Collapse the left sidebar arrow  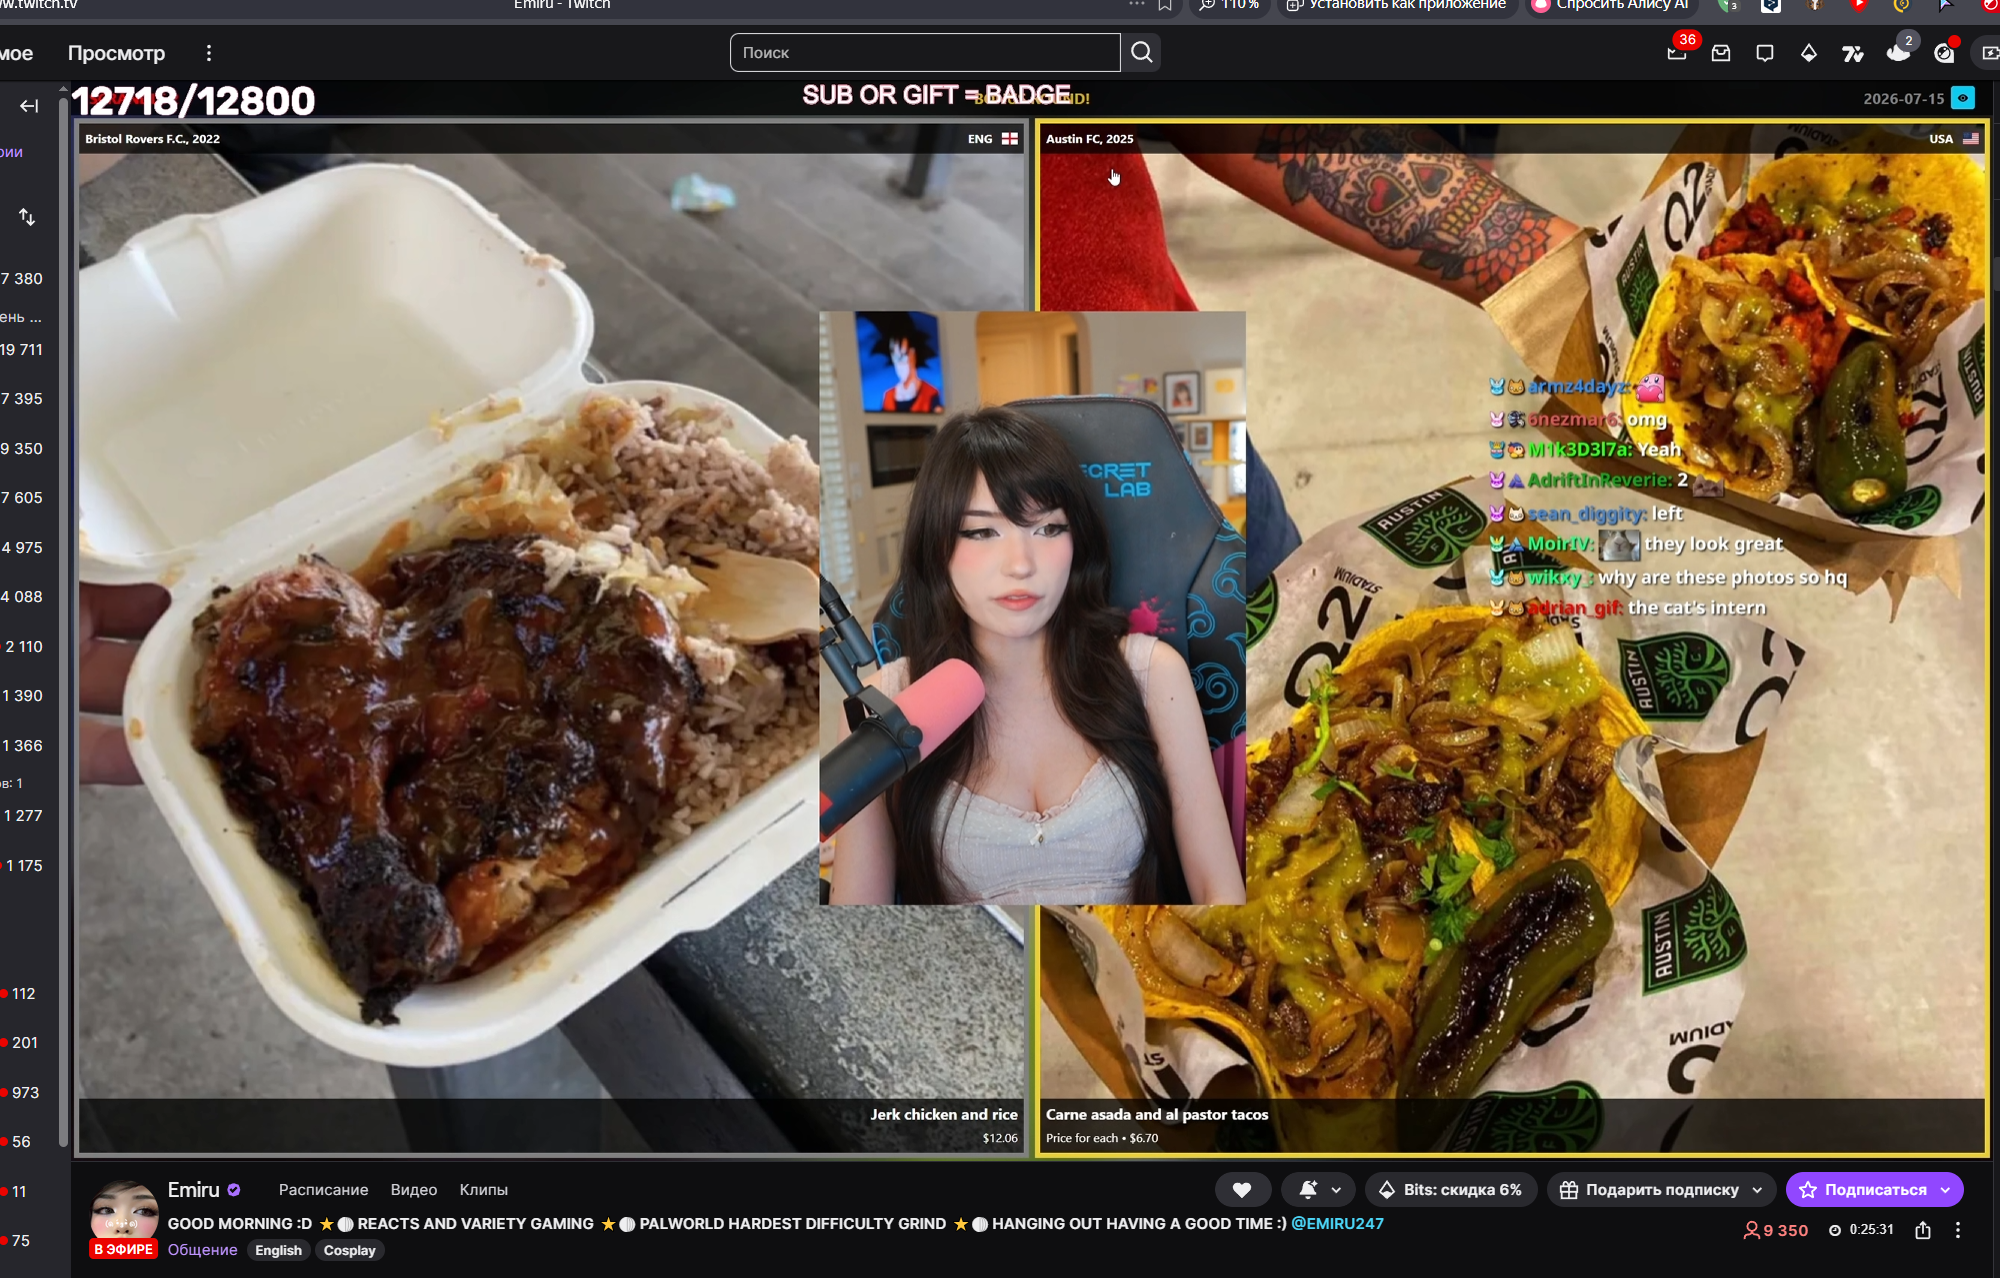(x=29, y=106)
